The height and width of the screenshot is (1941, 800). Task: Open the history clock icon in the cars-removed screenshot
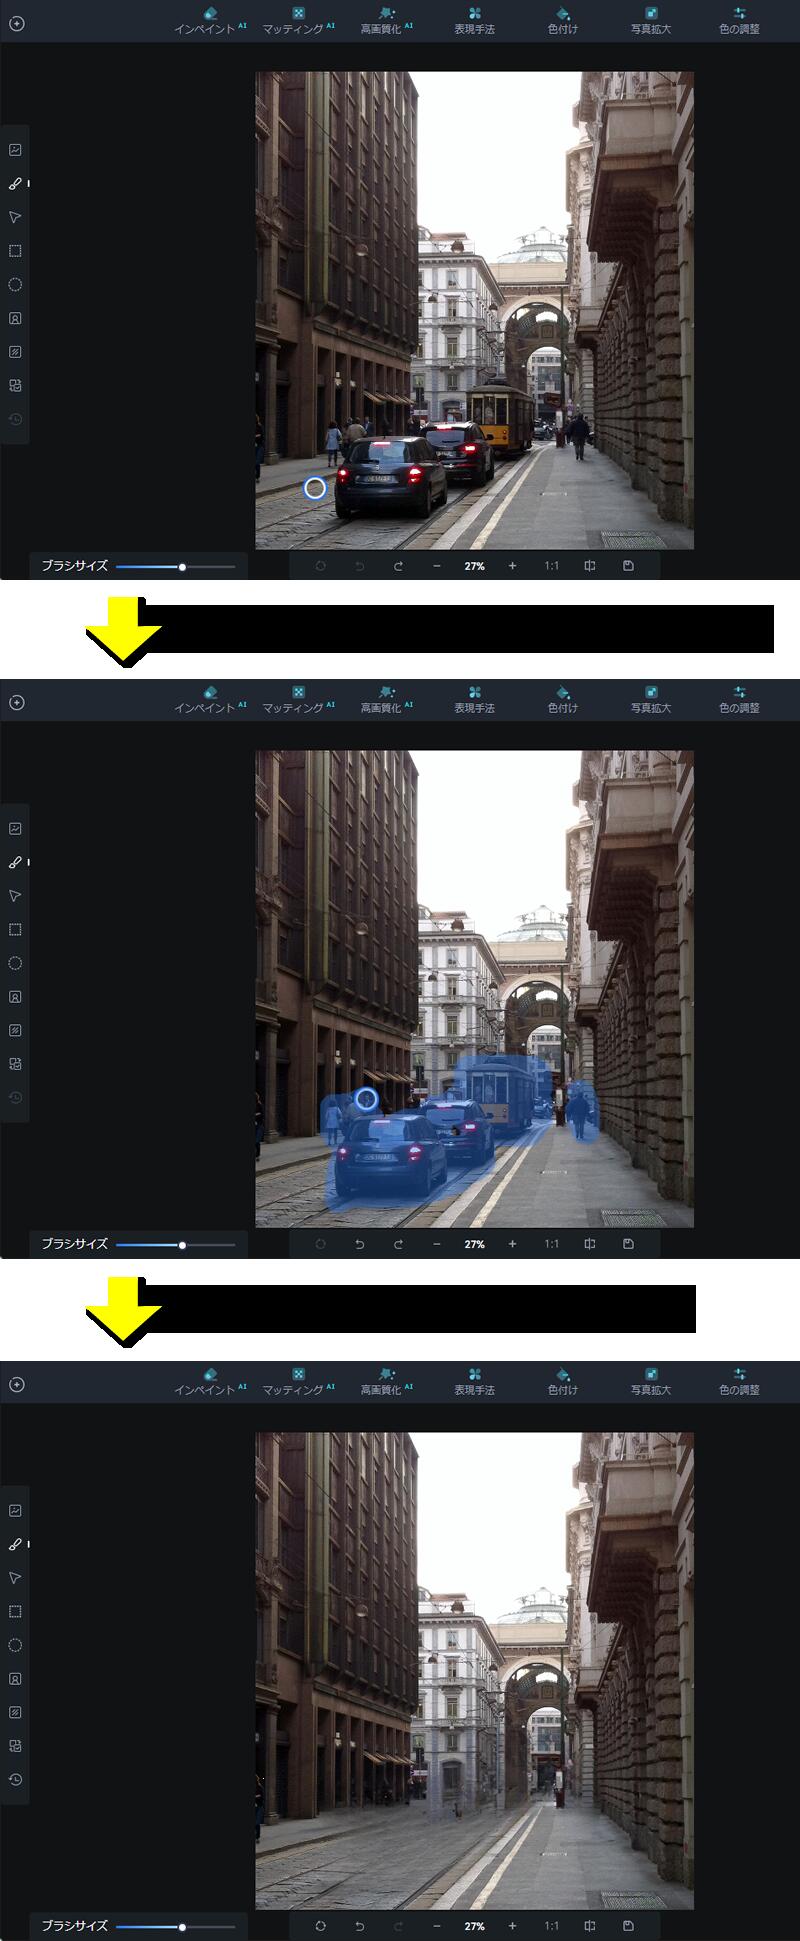pos(15,1779)
